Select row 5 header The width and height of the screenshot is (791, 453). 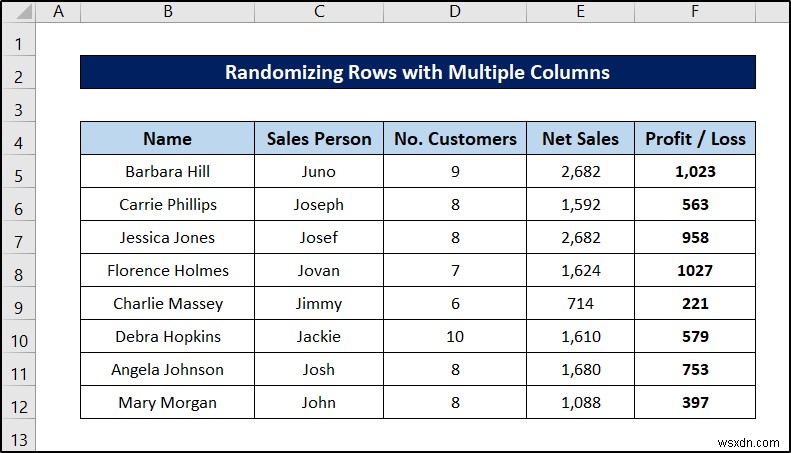click(18, 172)
